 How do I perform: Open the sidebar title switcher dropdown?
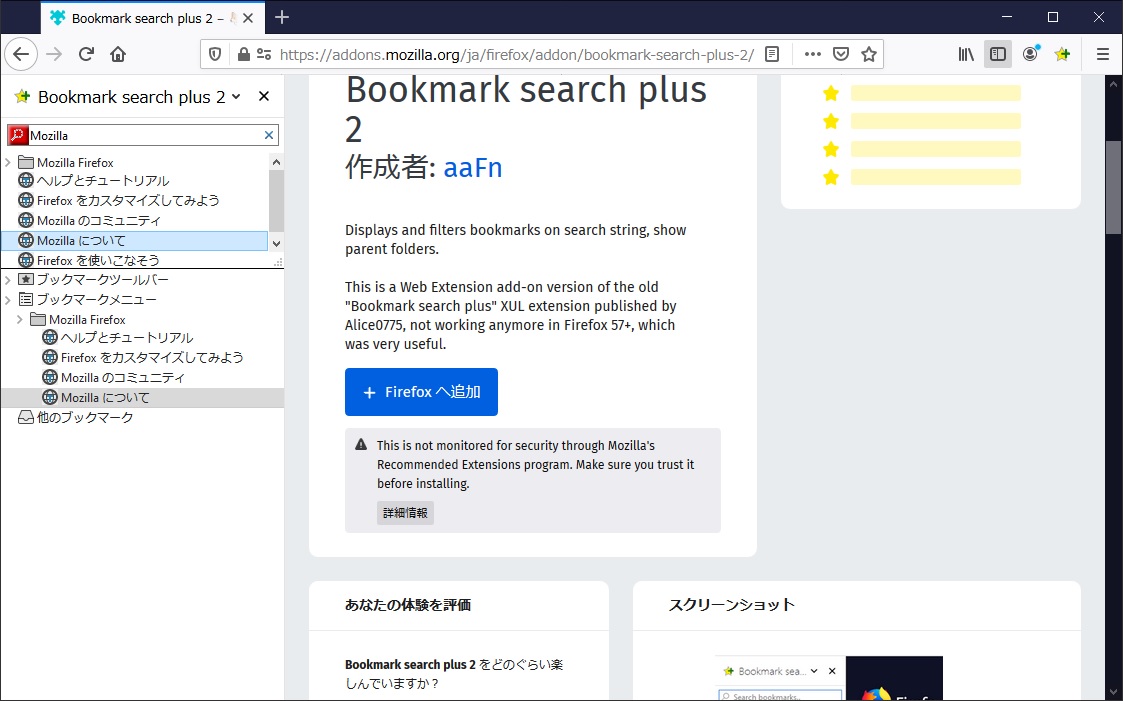tap(236, 97)
